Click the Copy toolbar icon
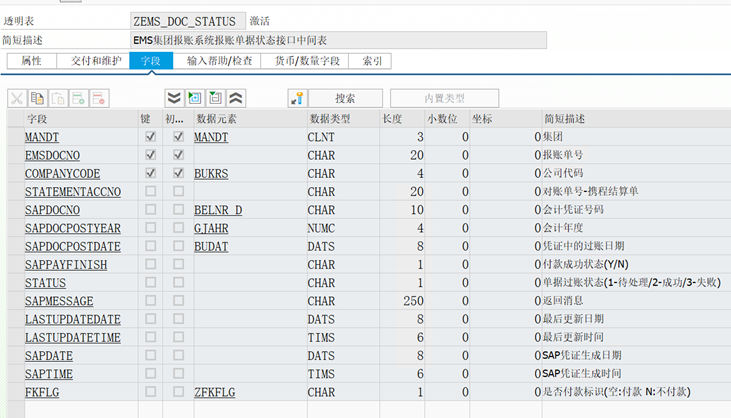The height and width of the screenshot is (418, 731). coord(37,98)
